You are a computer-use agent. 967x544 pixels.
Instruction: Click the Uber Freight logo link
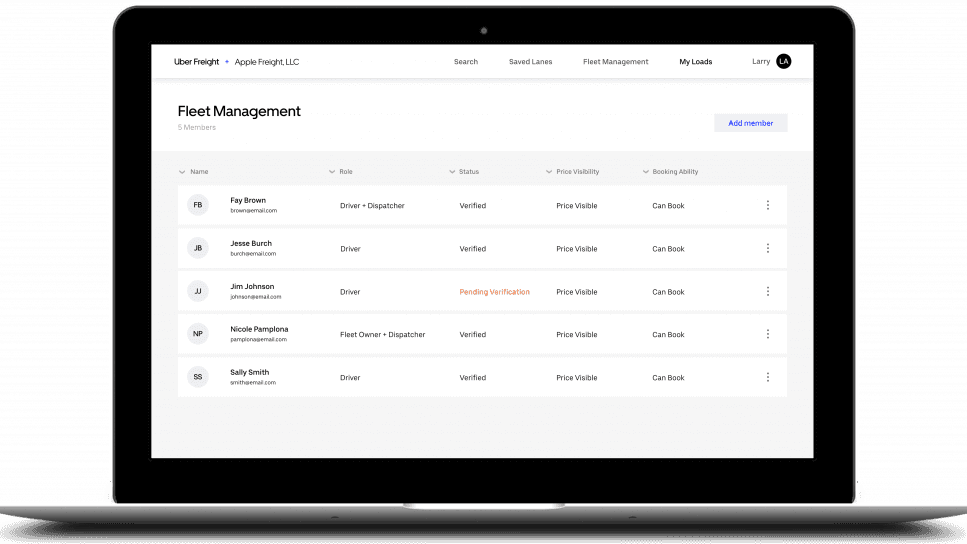click(x=196, y=62)
